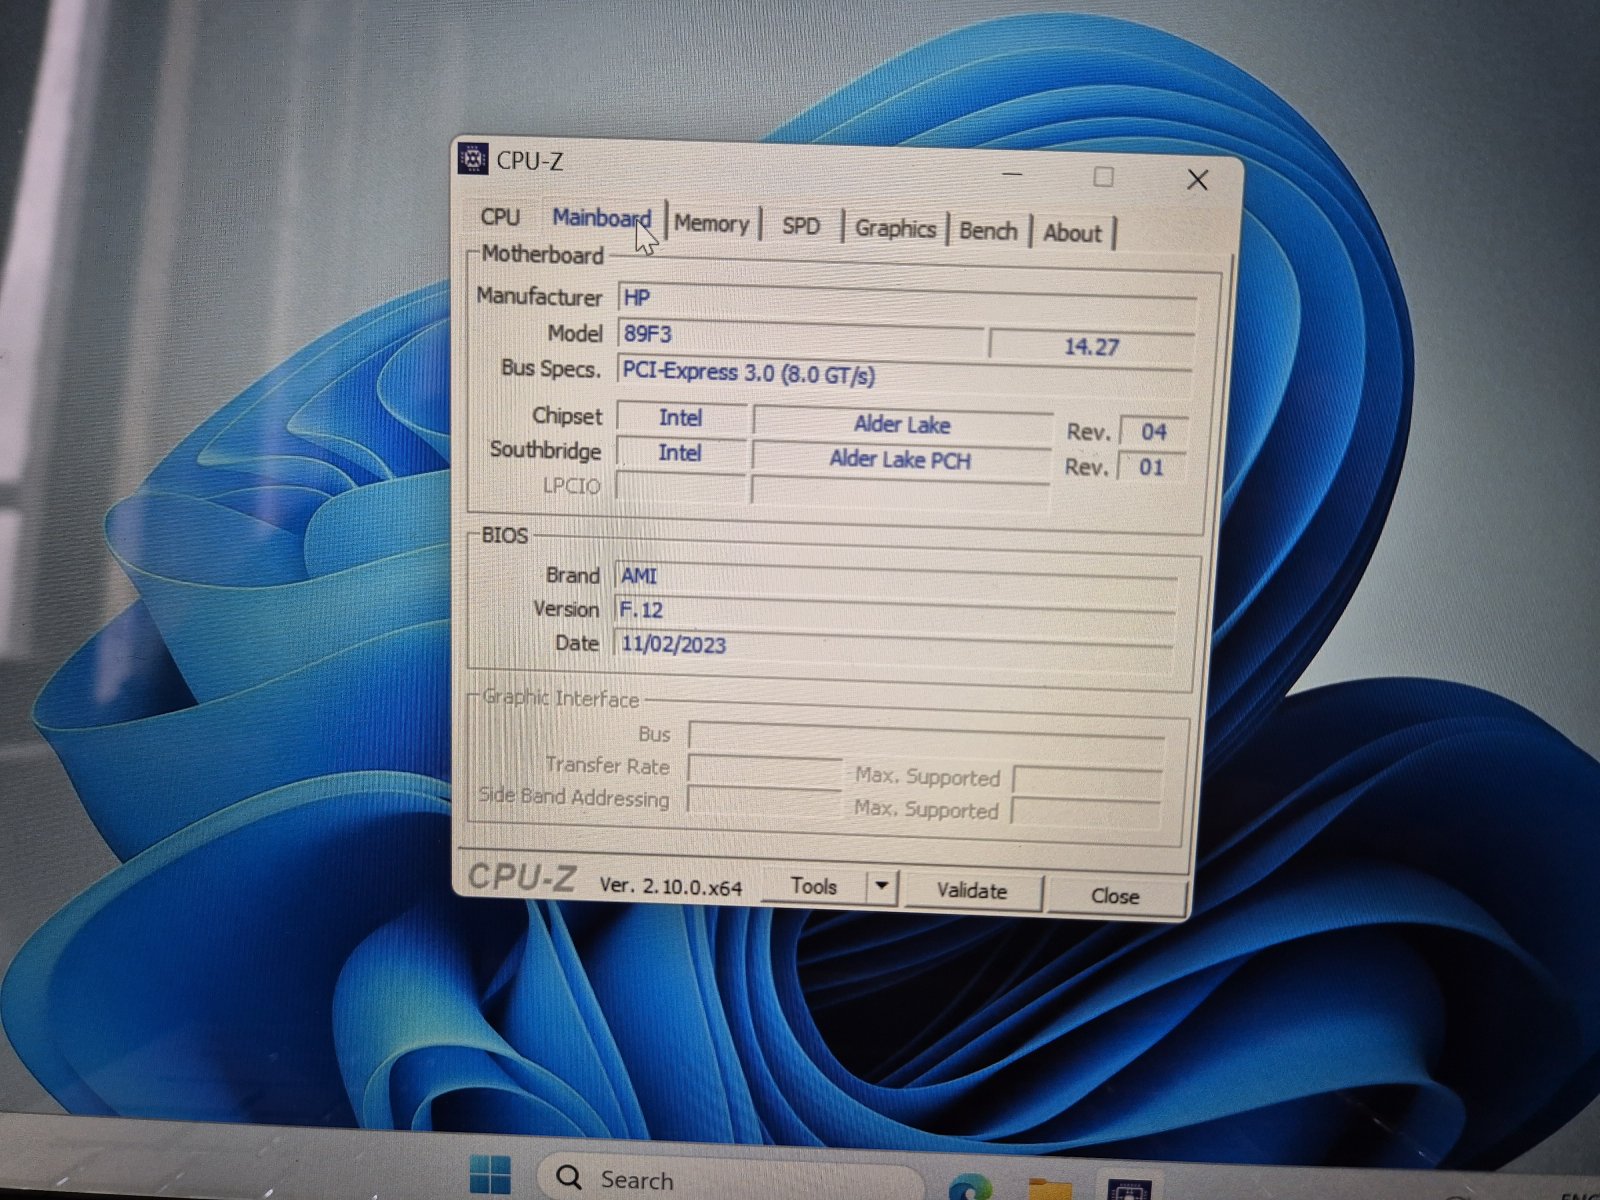Viewport: 1600px width, 1200px height.
Task: Click the CPU-Z title bar app icon
Action: 472,159
